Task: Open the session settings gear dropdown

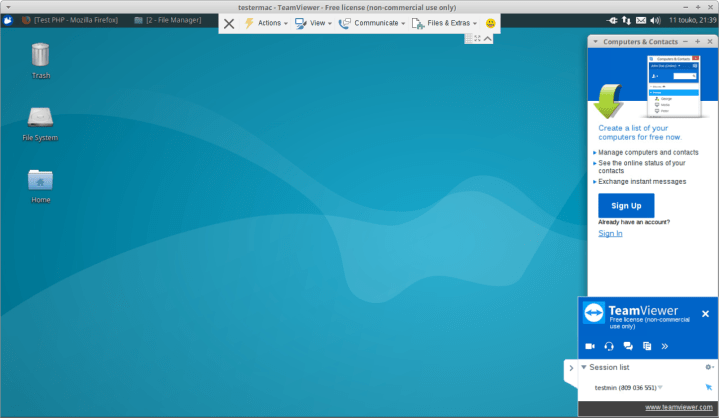Action: (x=709, y=367)
